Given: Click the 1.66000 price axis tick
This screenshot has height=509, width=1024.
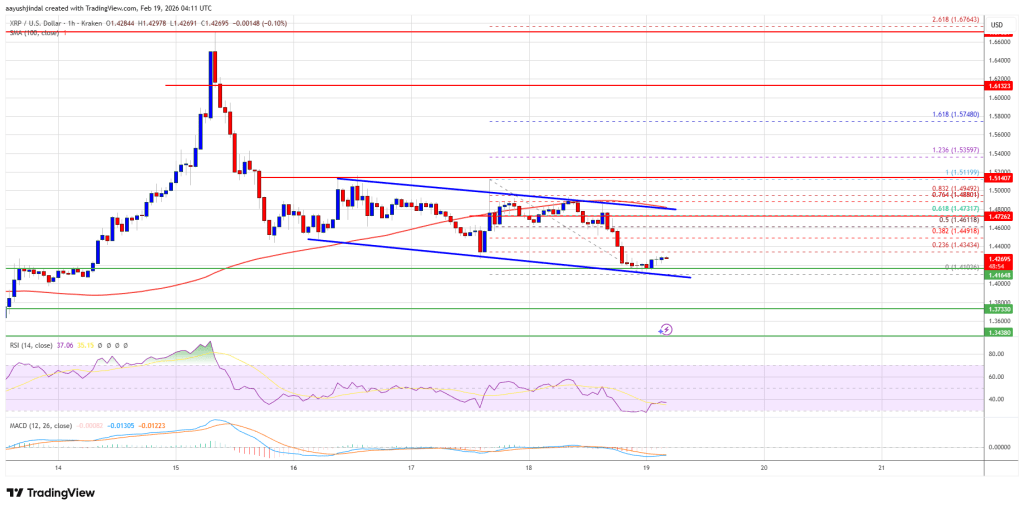Looking at the screenshot, I should coord(999,42).
